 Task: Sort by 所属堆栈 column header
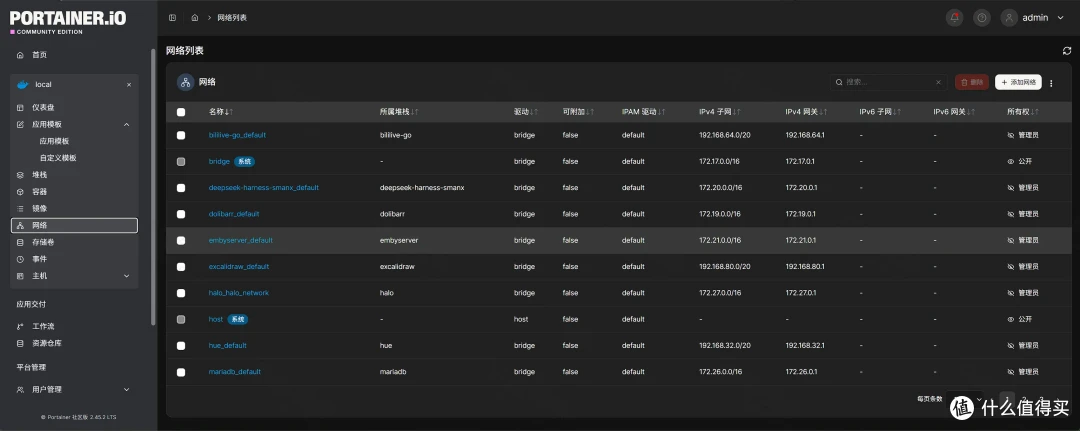coord(399,112)
